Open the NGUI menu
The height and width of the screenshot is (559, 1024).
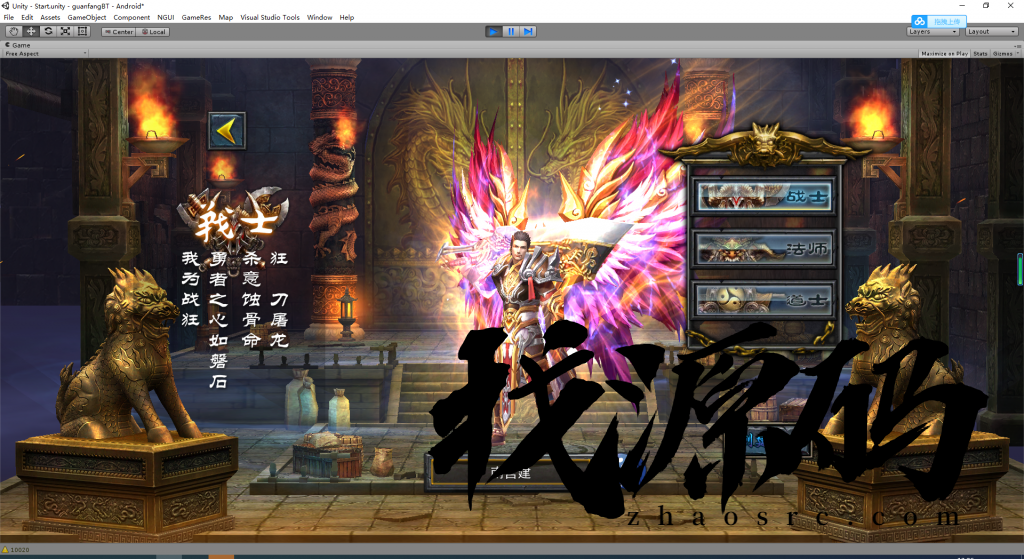coord(166,18)
